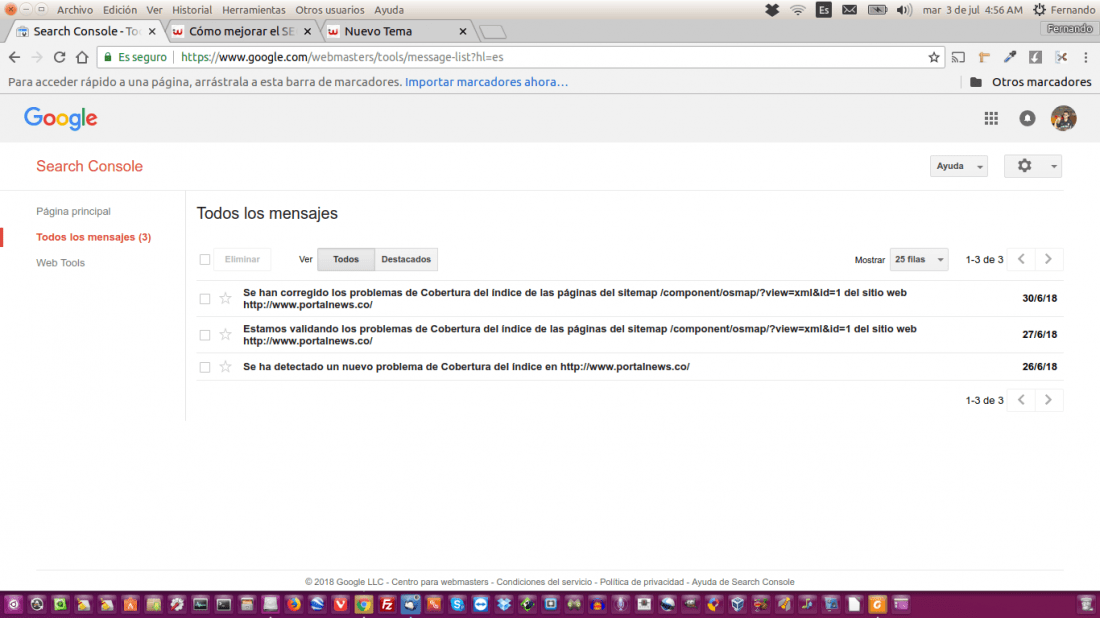Screen dimensions: 1100x618
Task: Click the 'Política de privacidad' footer link
Action: (641, 582)
